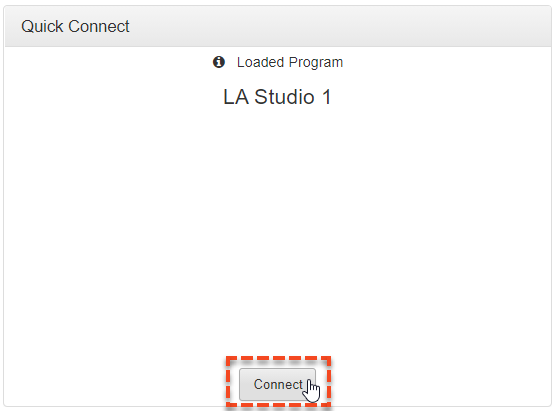The height and width of the screenshot is (411, 554).
Task: Click the button inside the red dashed outline
Action: pos(277,384)
